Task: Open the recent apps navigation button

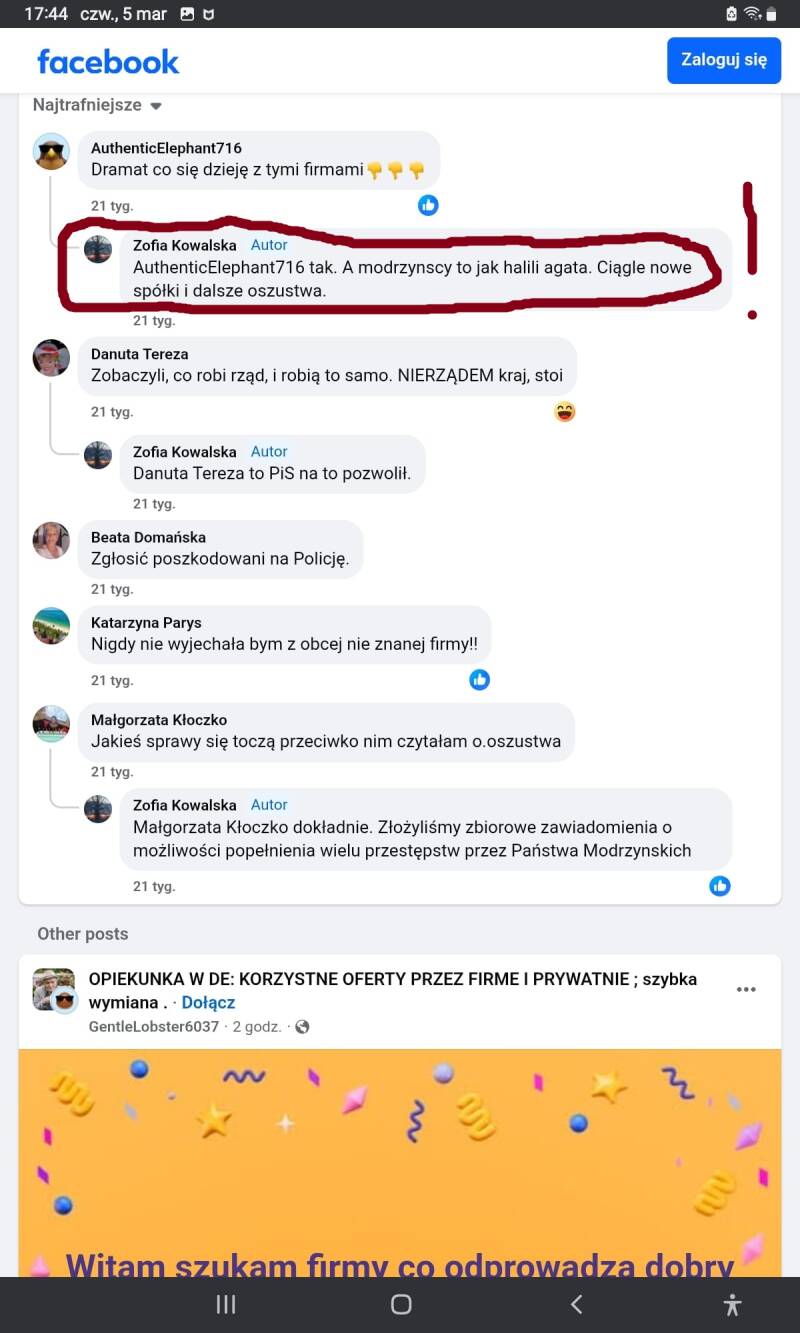Action: 226,1304
